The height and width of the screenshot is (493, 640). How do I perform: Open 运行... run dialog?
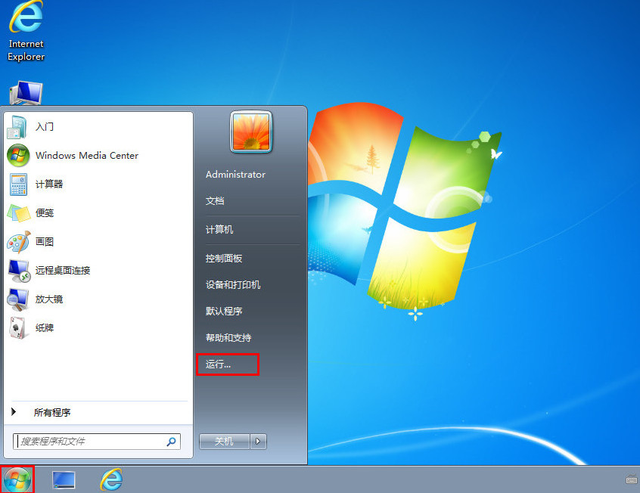218,365
